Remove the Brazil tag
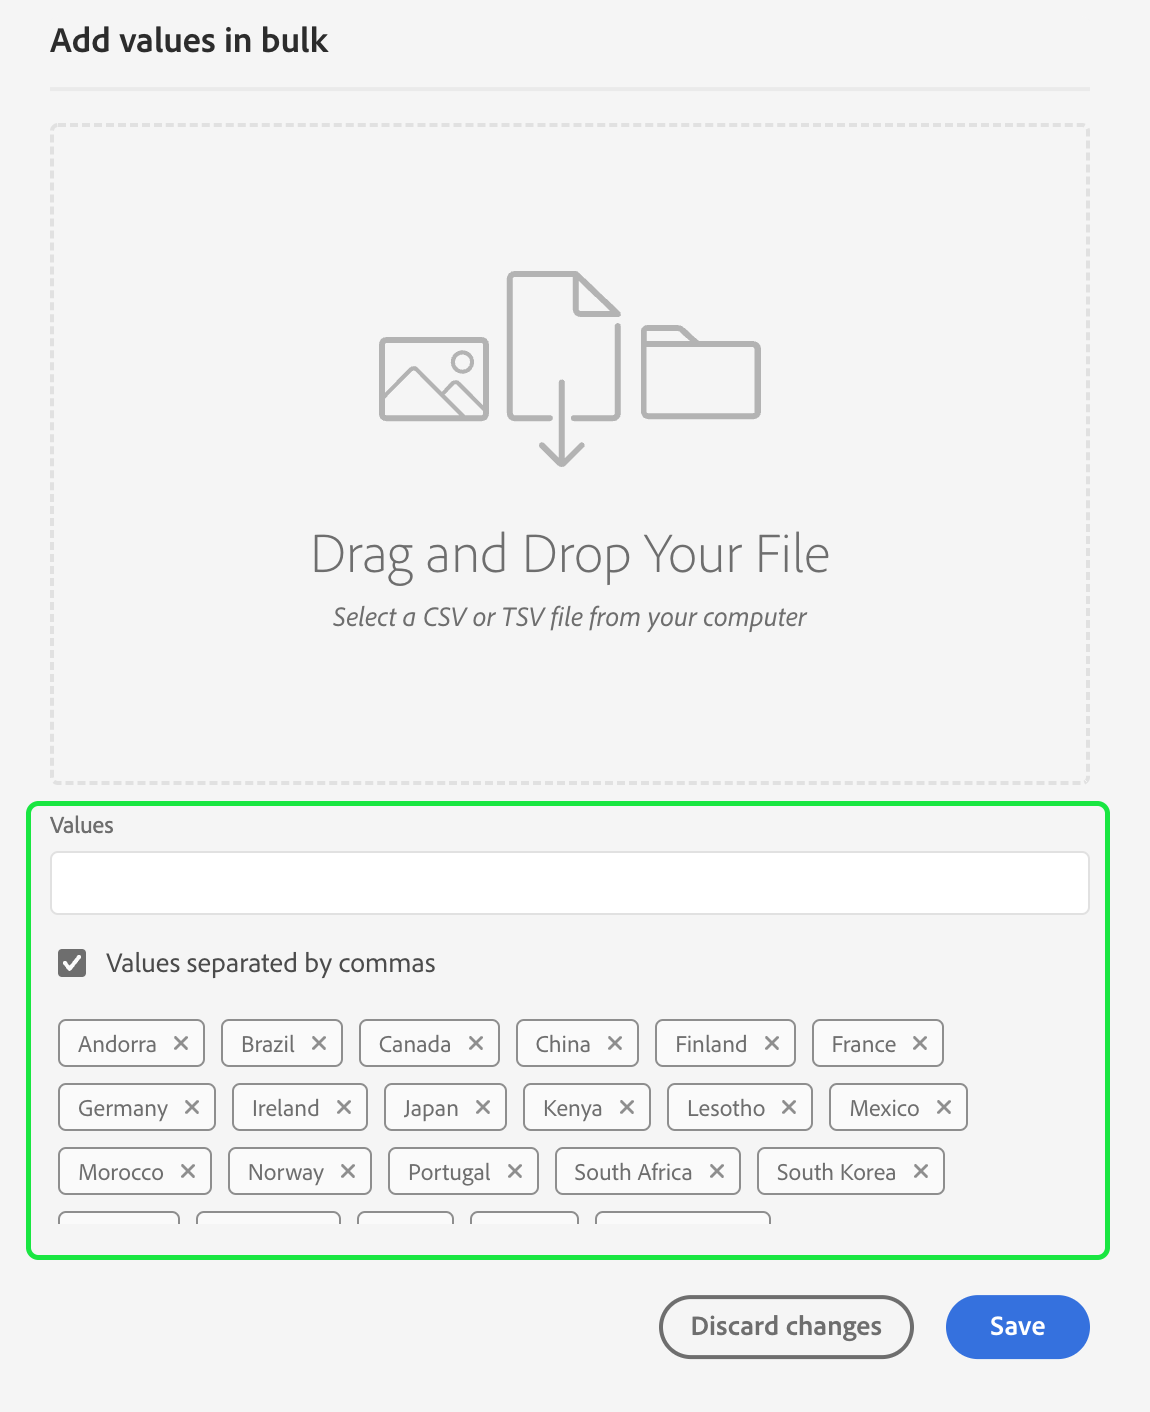The image size is (1150, 1412). [x=319, y=1043]
